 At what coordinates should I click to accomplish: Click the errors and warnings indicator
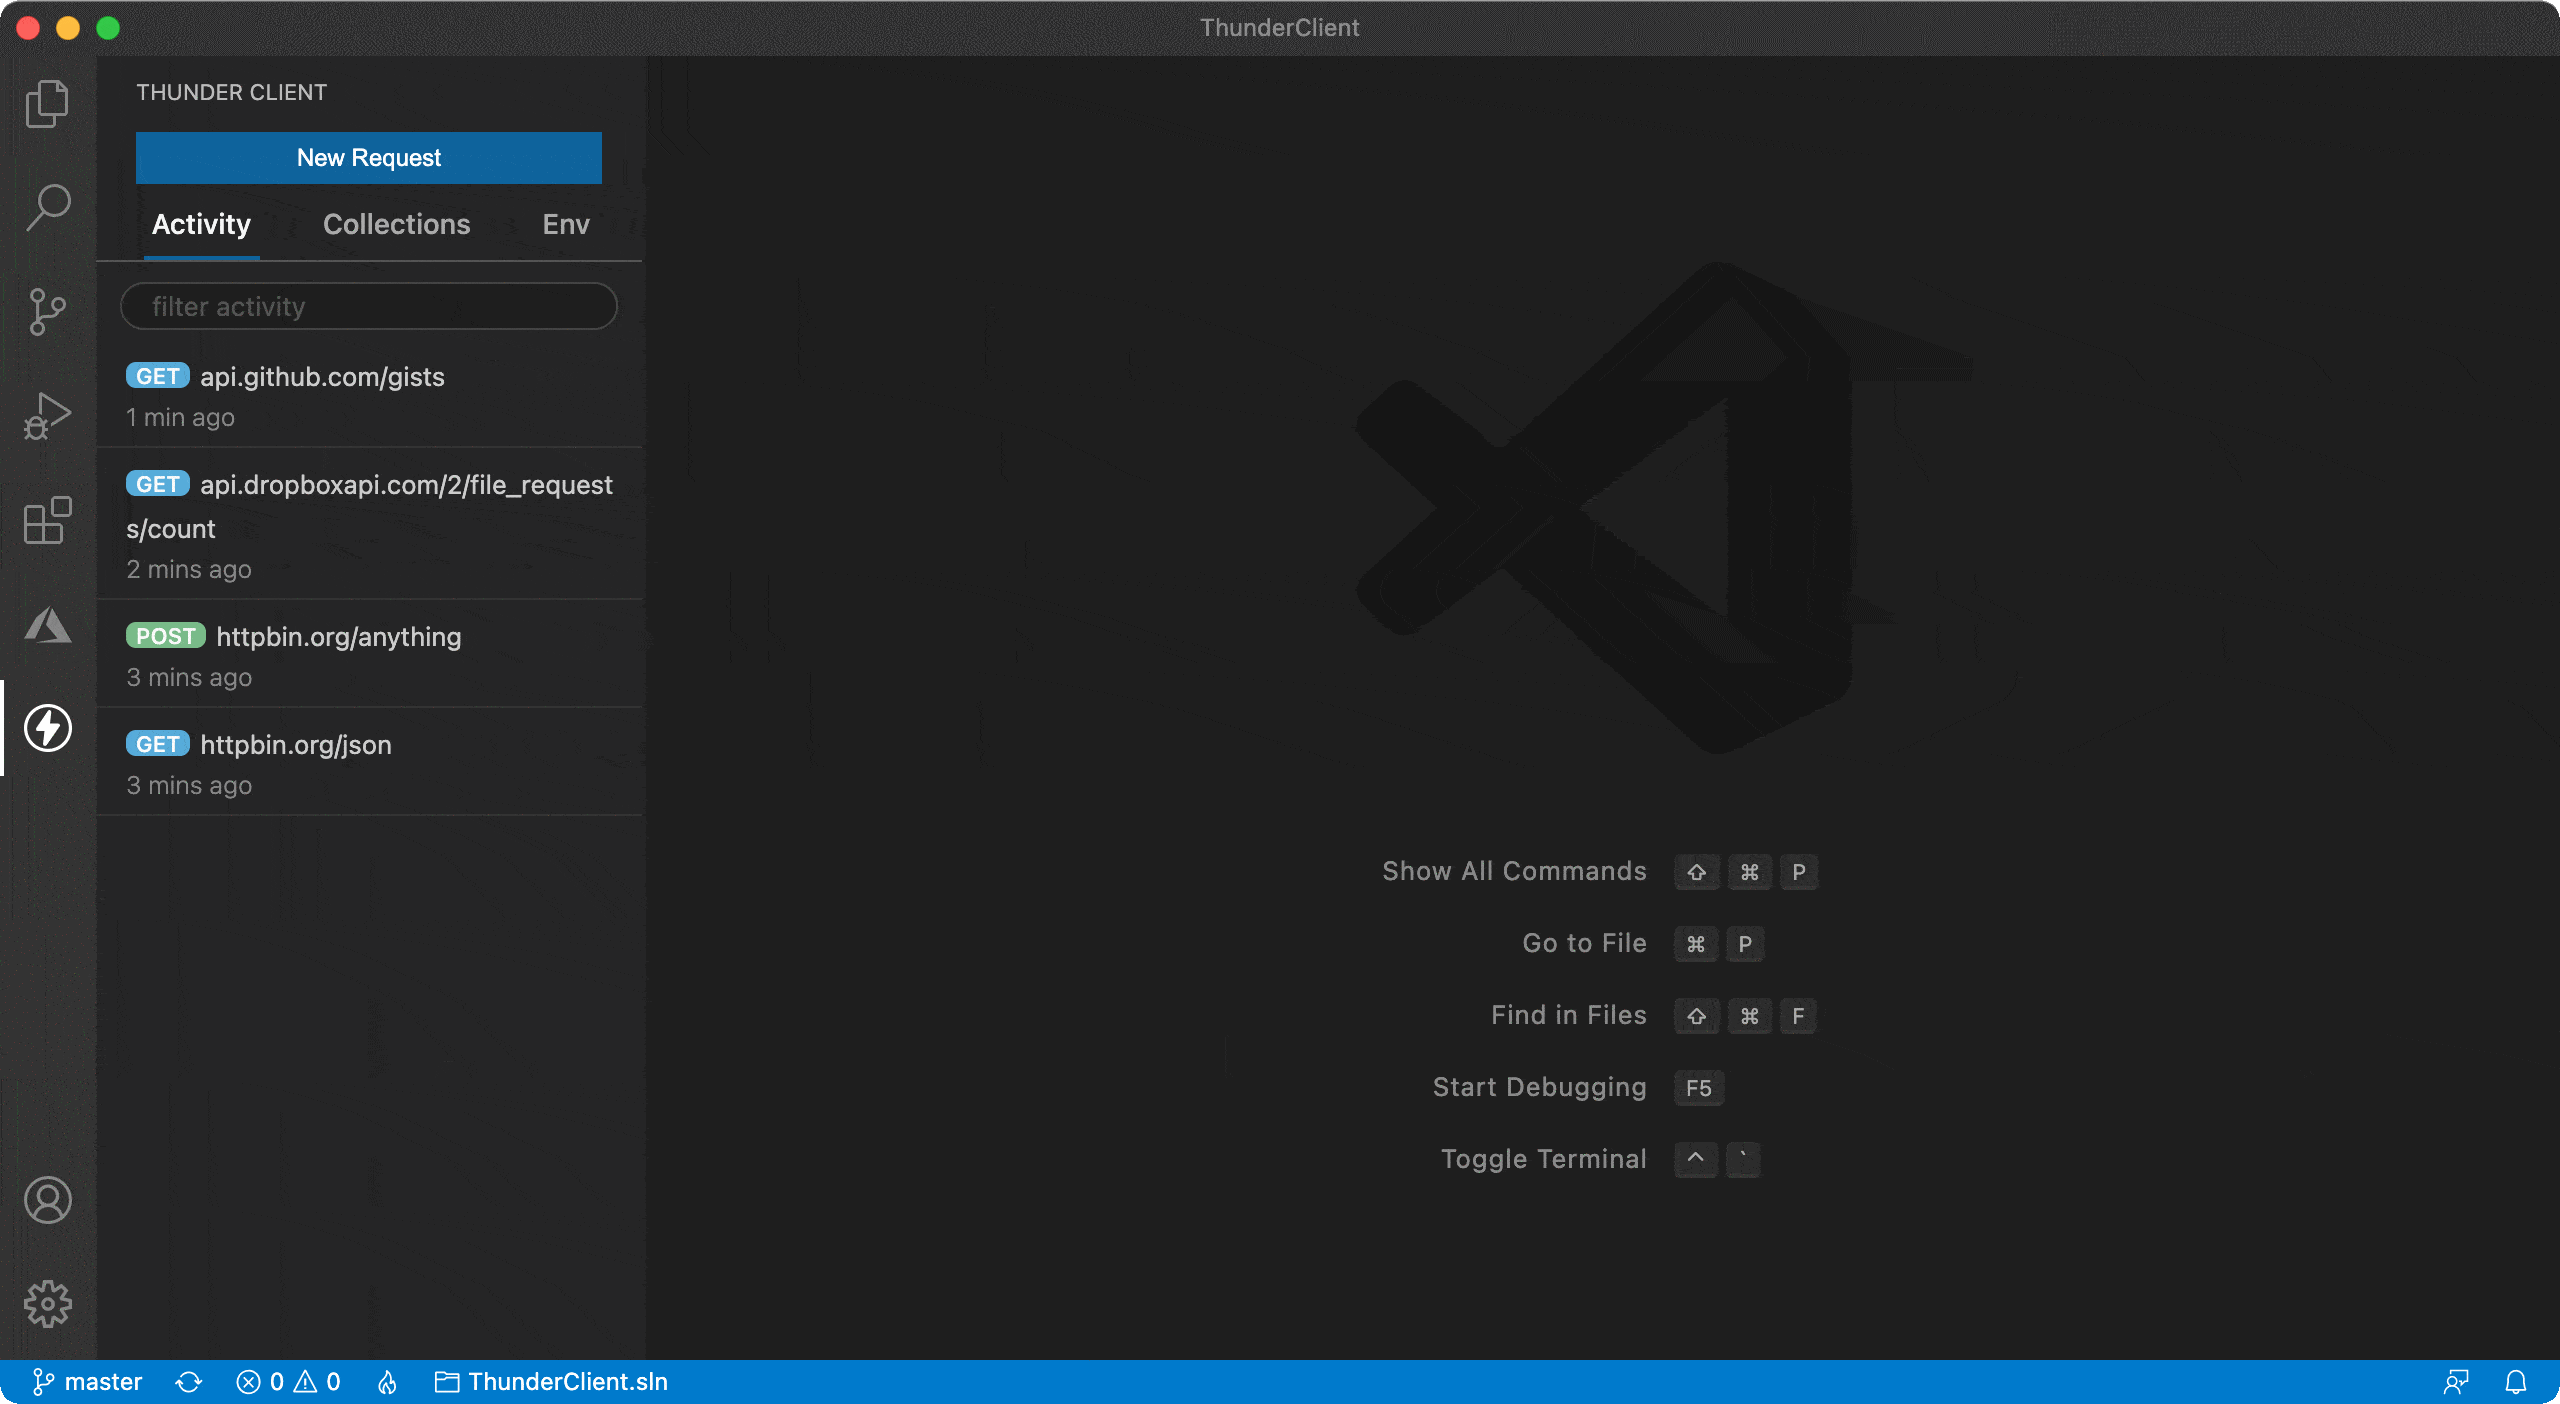pyautogui.click(x=288, y=1381)
